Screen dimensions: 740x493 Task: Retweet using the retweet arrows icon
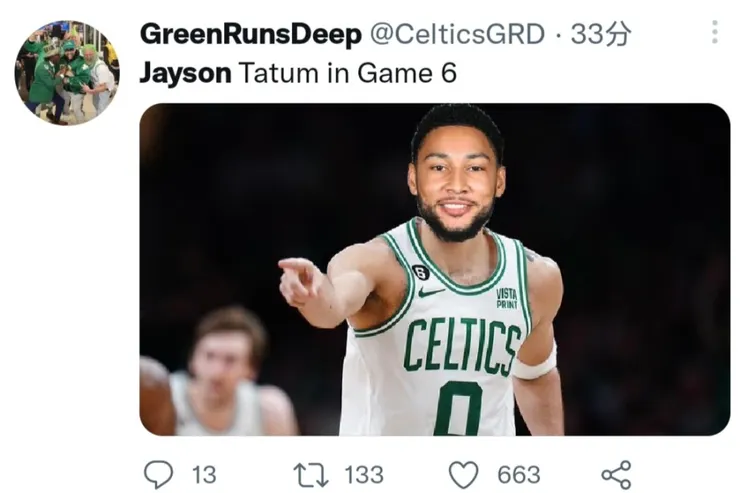pos(311,475)
